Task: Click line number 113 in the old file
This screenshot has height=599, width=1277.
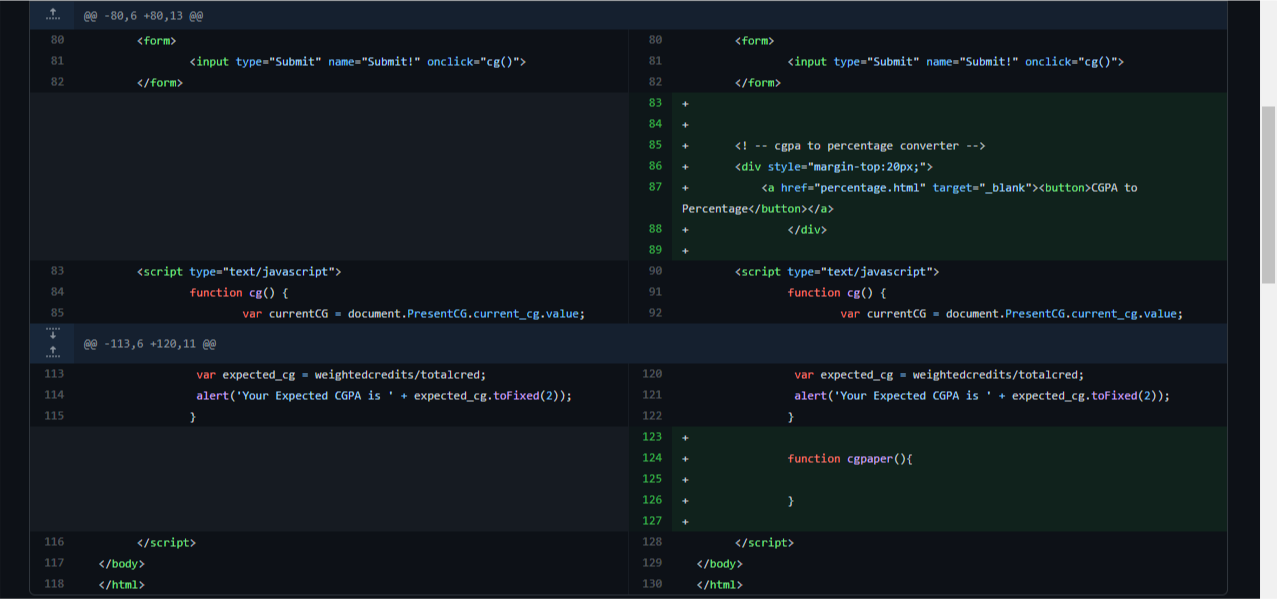Action: pyautogui.click(x=55, y=374)
